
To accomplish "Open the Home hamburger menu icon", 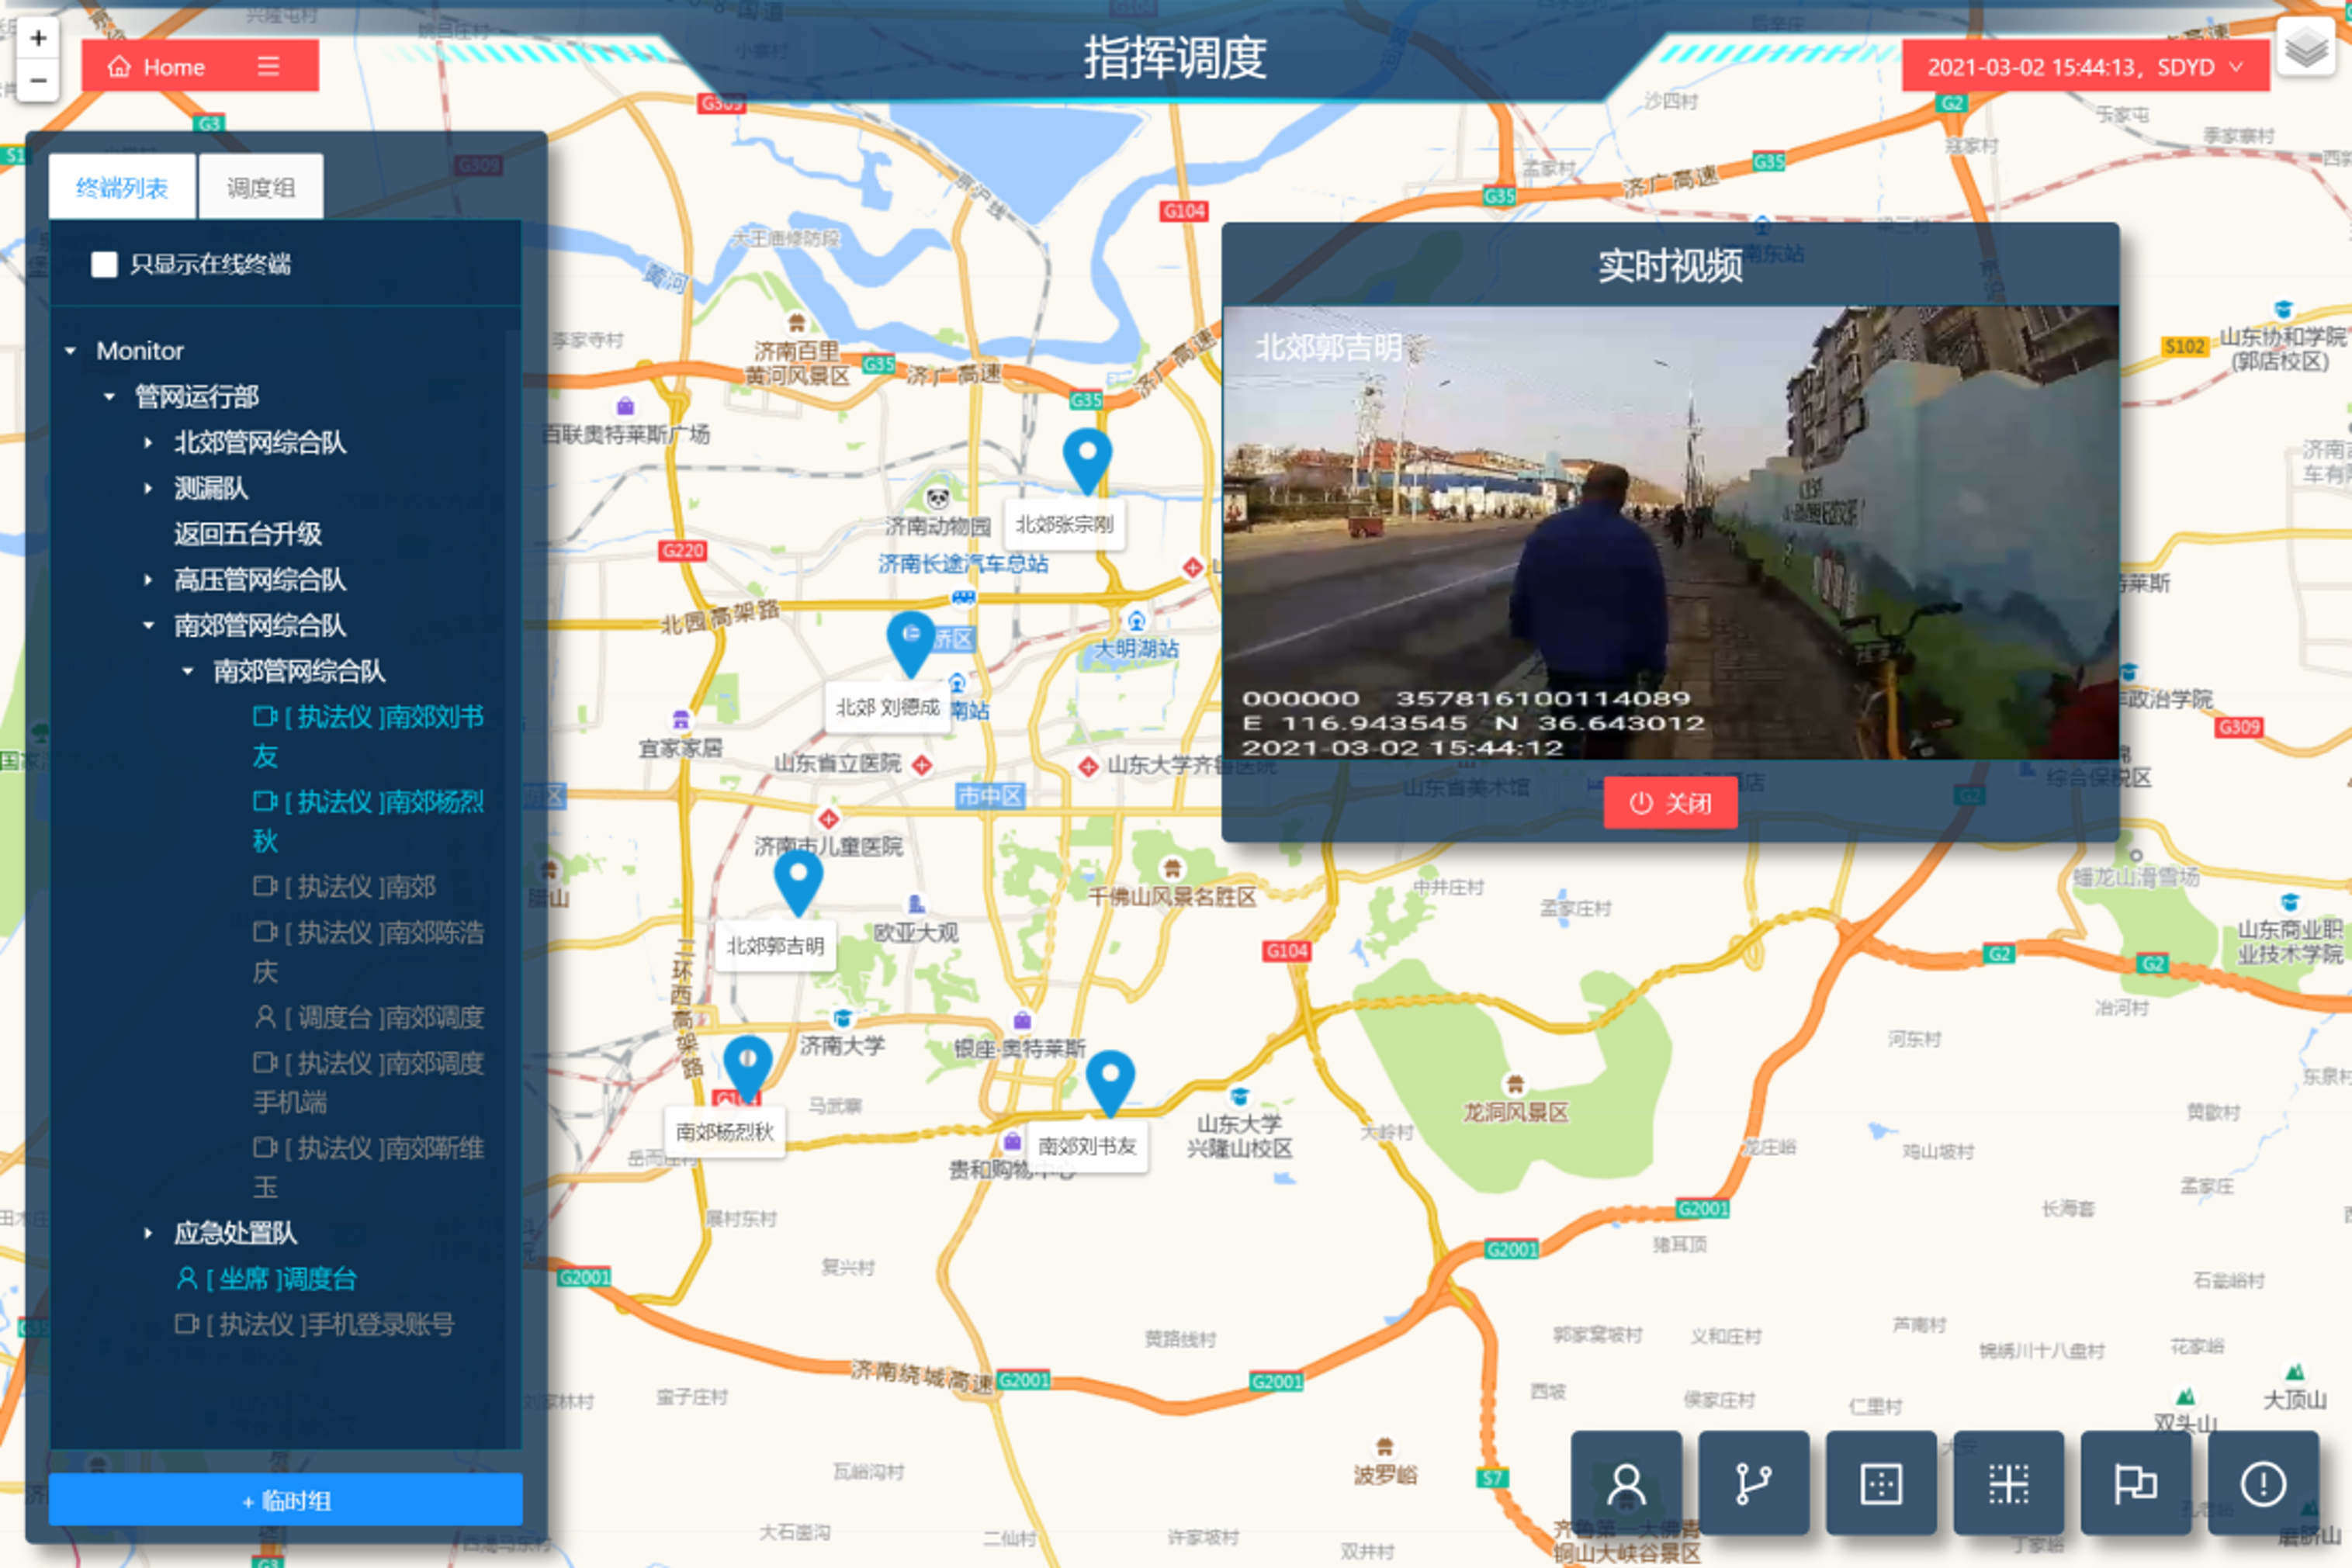I will (268, 66).
